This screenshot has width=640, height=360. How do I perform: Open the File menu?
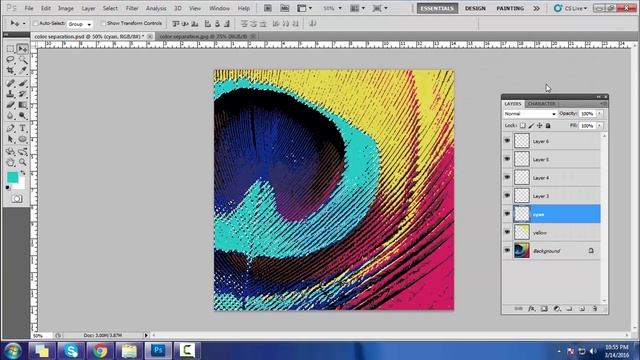tap(29, 8)
